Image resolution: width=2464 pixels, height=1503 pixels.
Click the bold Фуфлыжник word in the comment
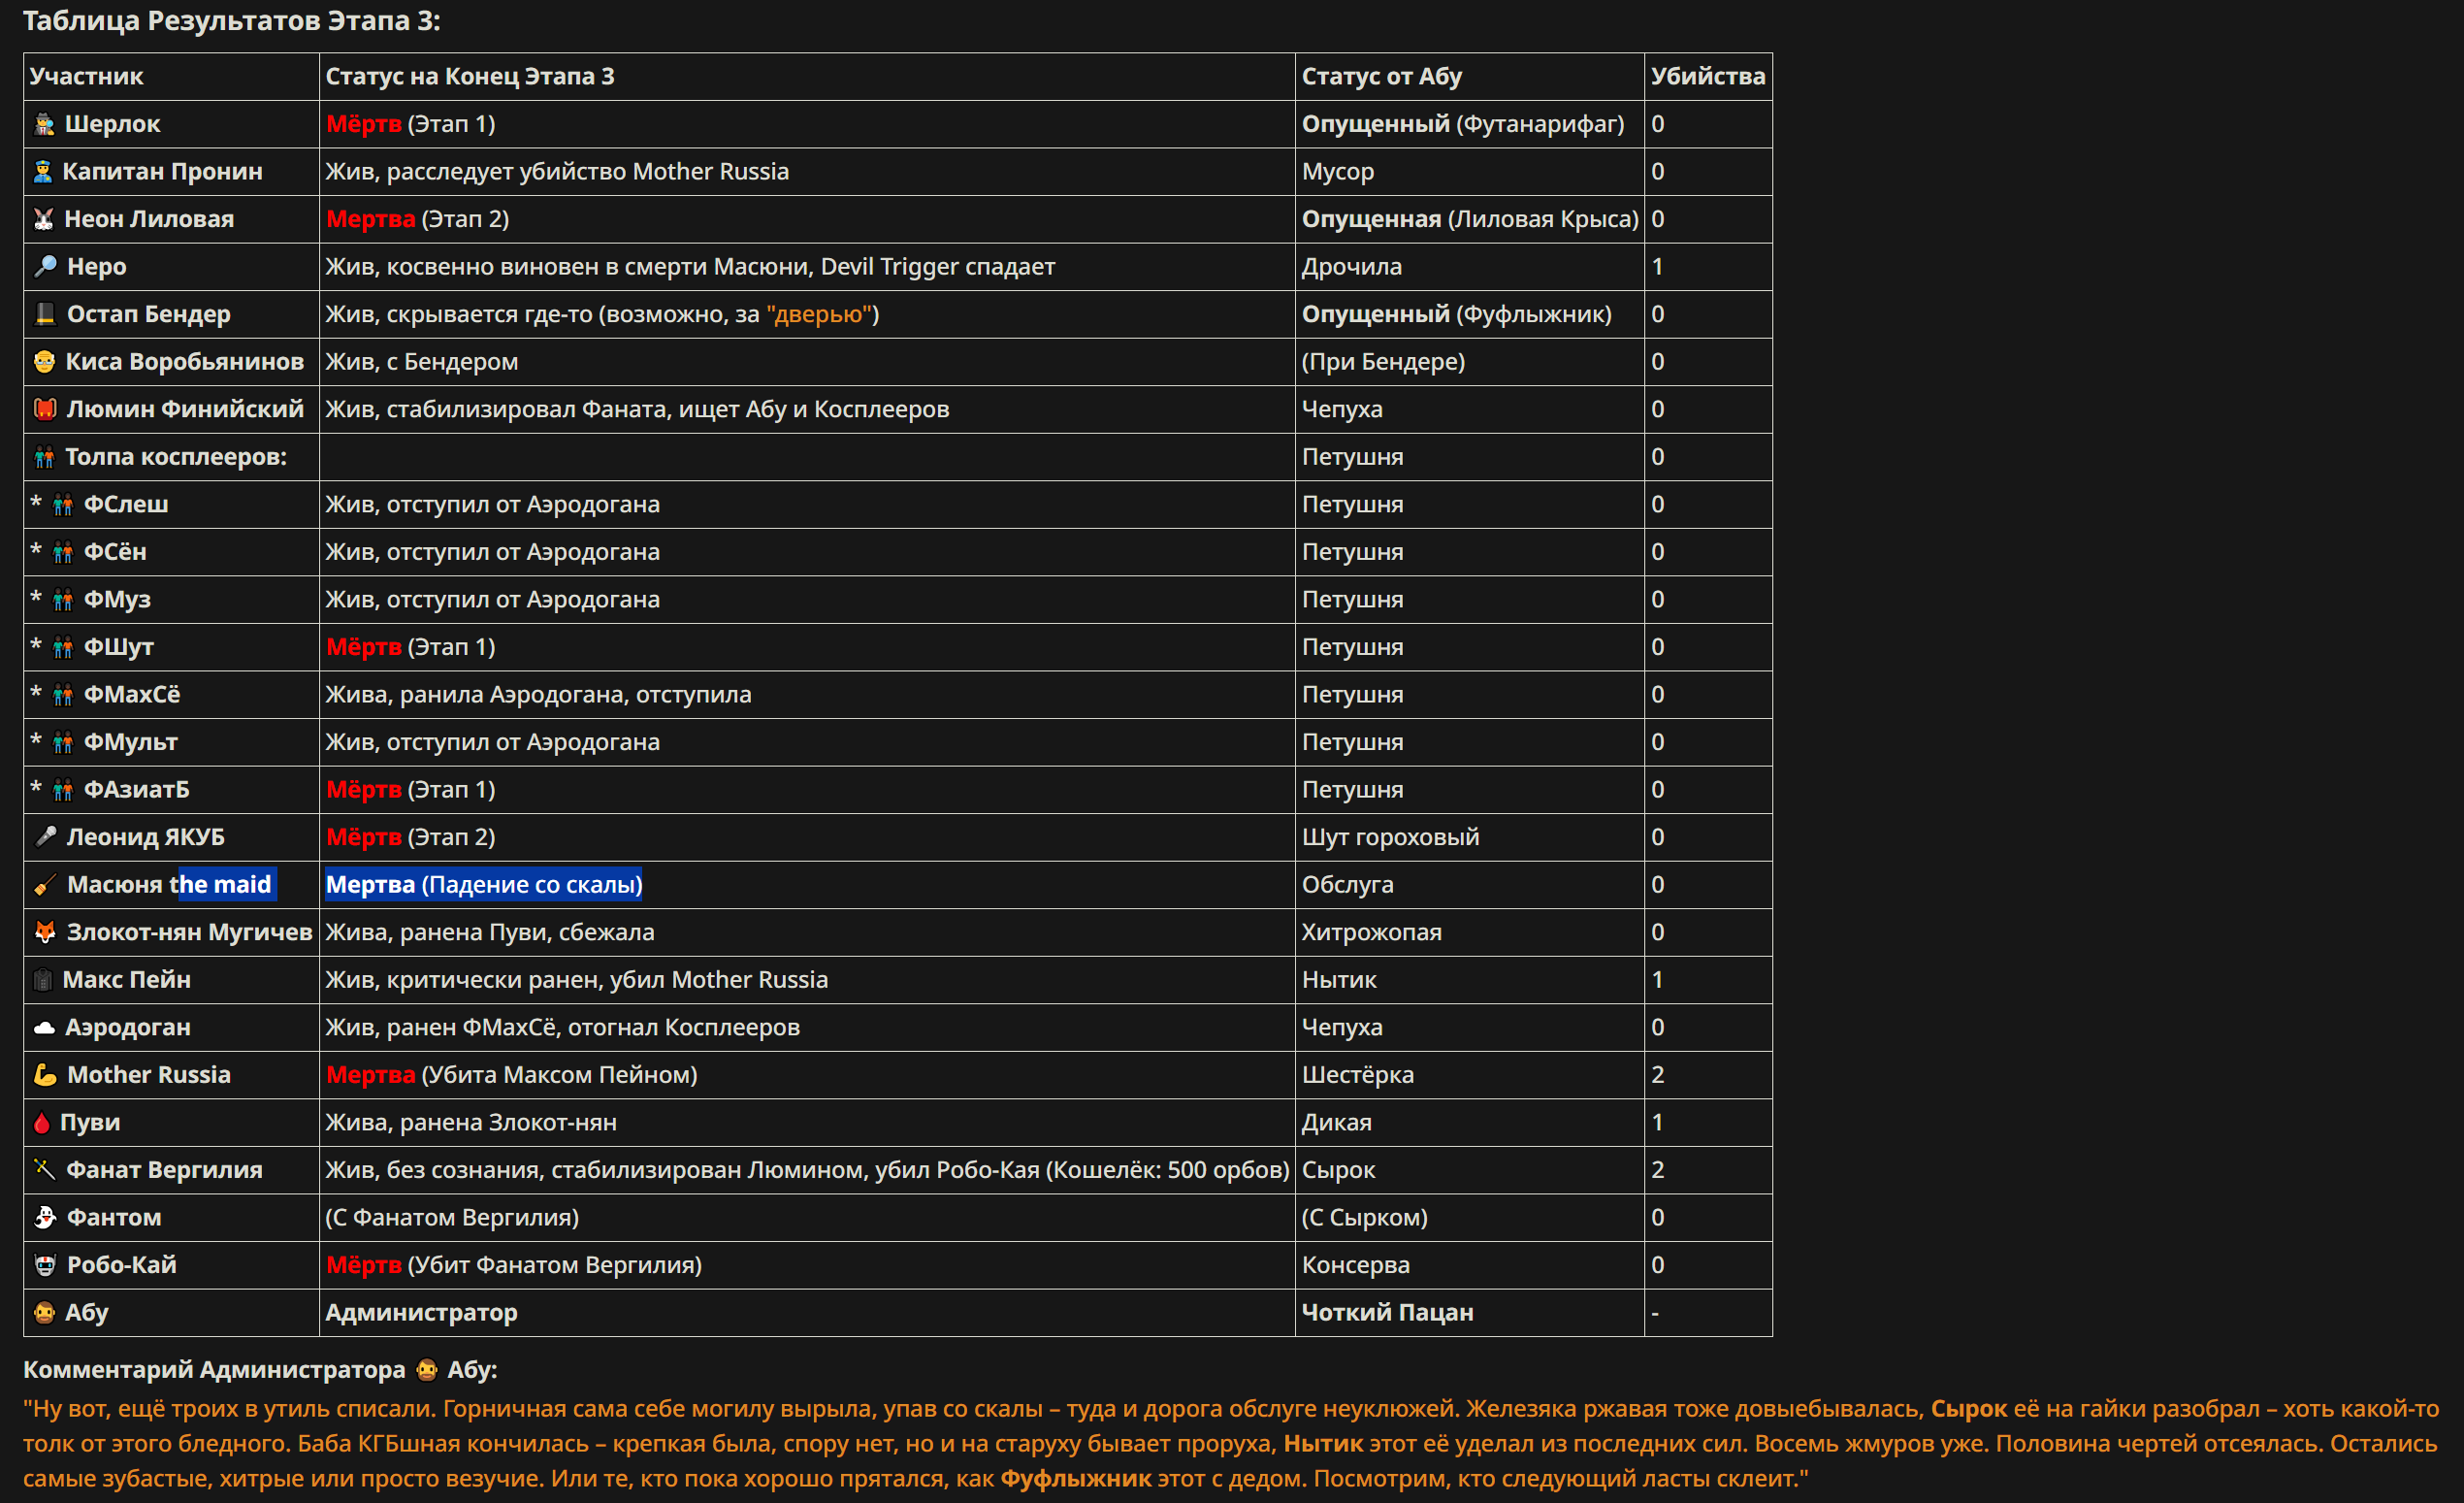[x=1076, y=1479]
